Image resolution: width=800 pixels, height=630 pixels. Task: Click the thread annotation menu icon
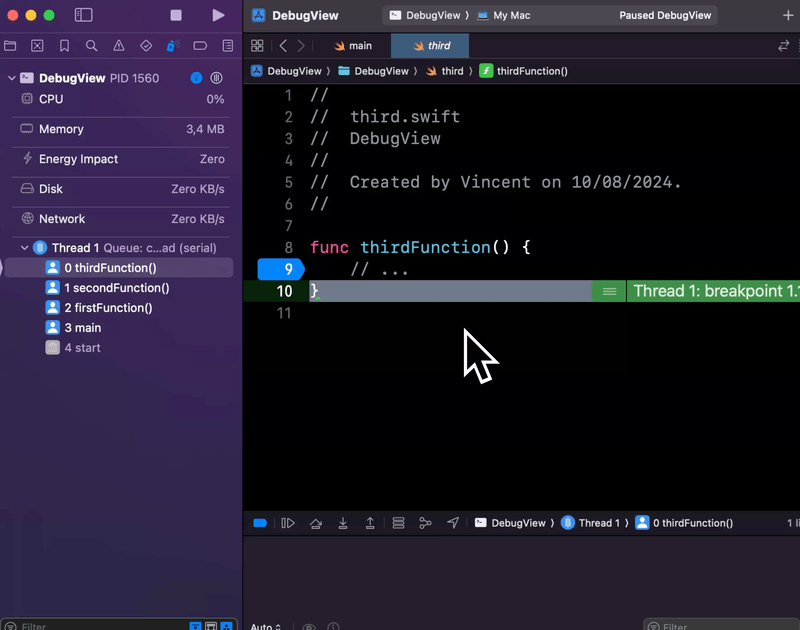[x=609, y=291]
